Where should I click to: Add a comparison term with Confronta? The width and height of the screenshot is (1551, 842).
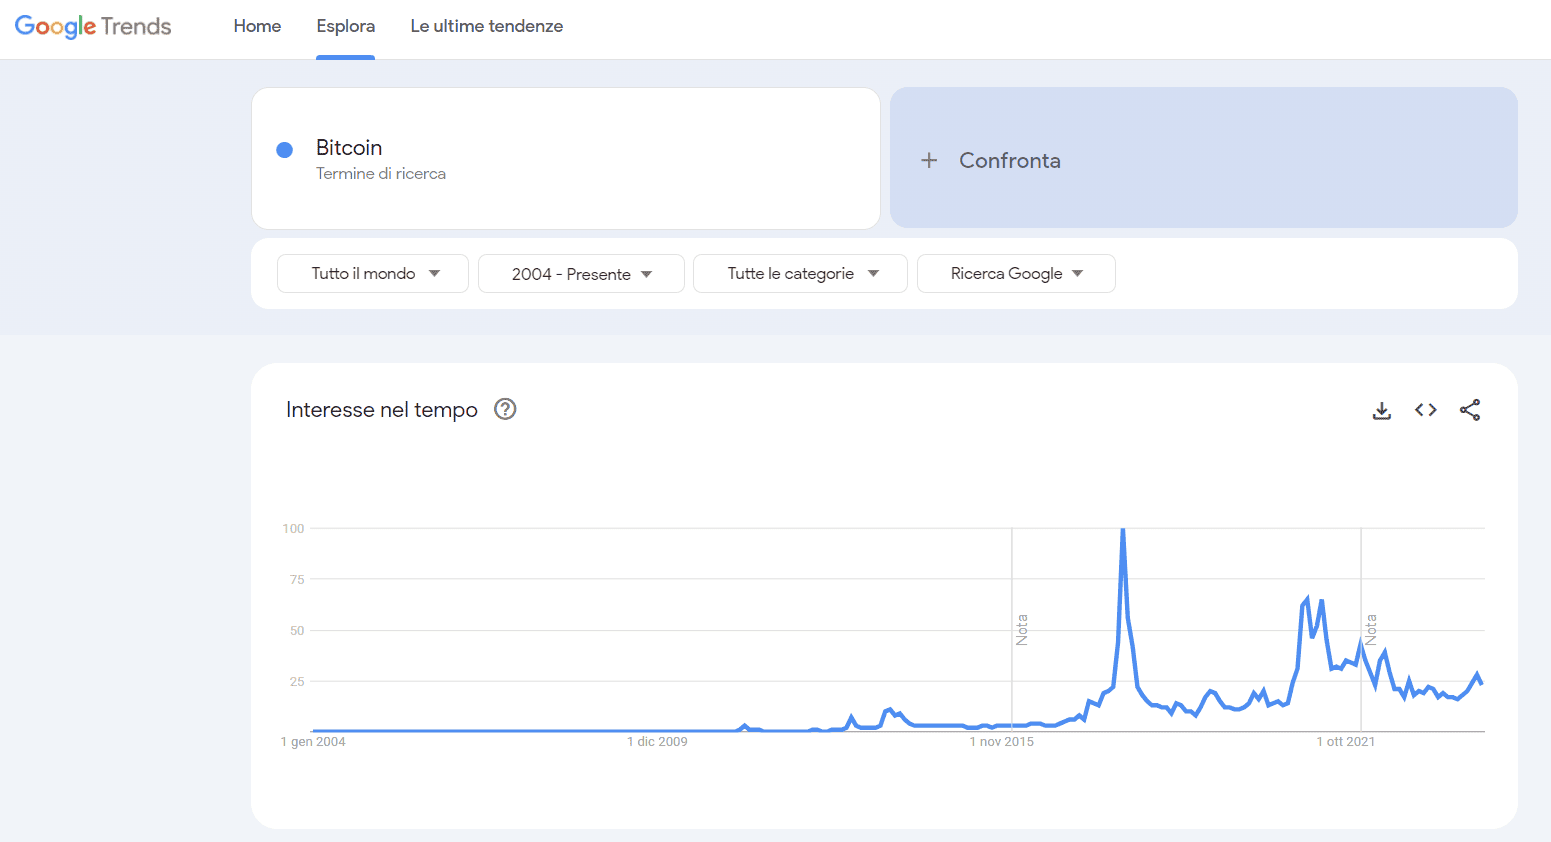pos(1204,158)
